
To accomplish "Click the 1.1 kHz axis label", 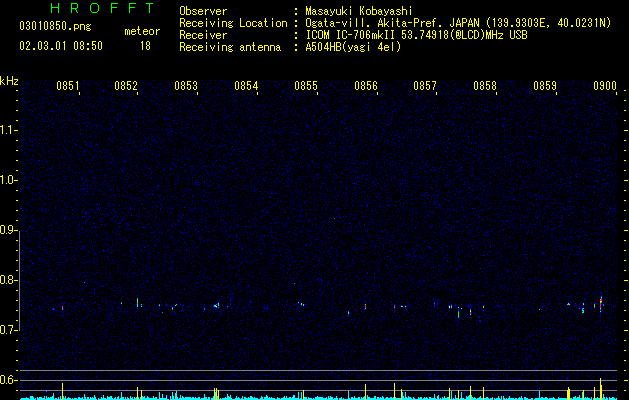I will pos(8,130).
